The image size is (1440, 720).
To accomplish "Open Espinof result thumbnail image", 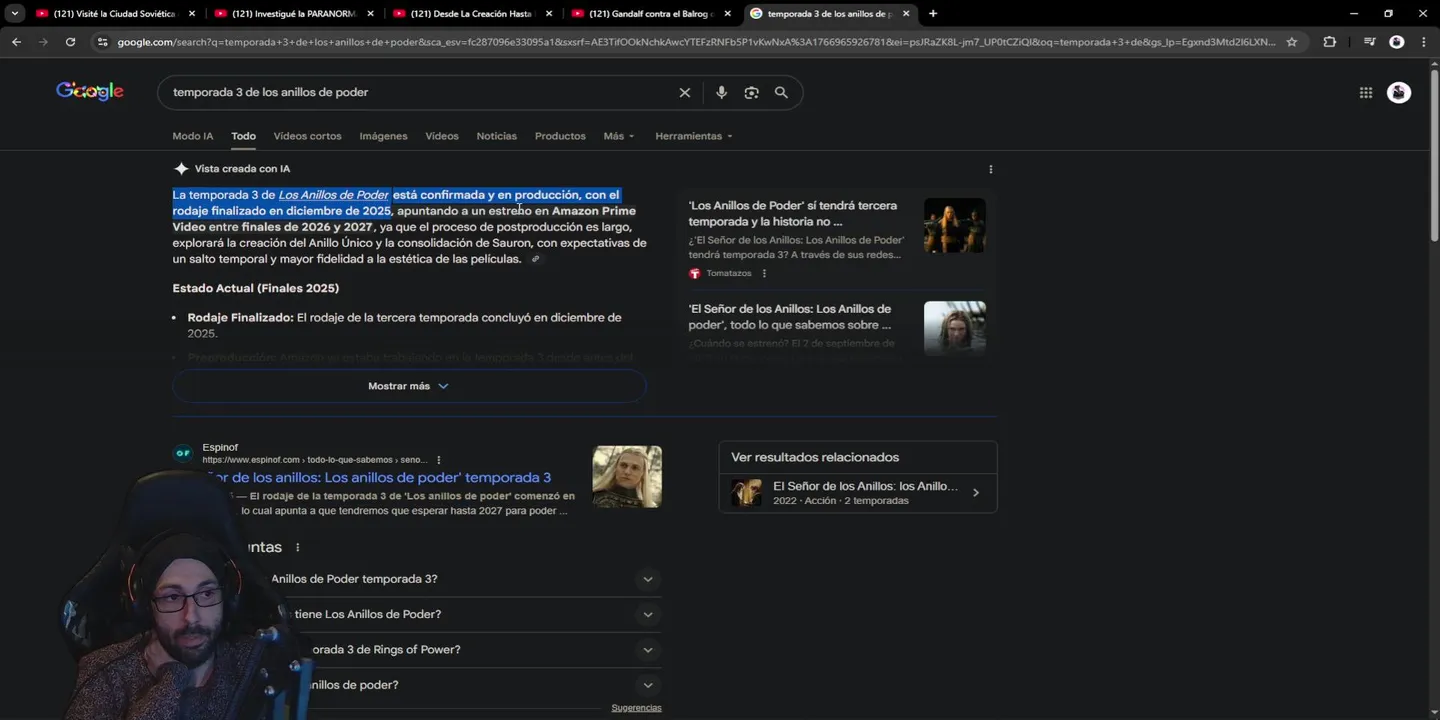I will pos(627,476).
